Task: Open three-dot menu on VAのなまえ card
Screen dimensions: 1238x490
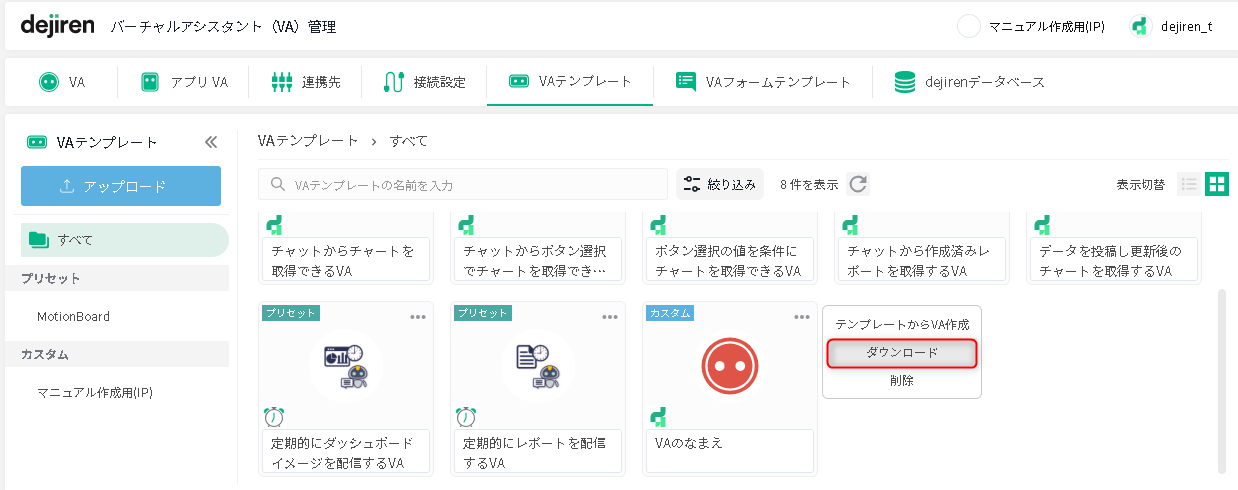Action: pos(802,317)
